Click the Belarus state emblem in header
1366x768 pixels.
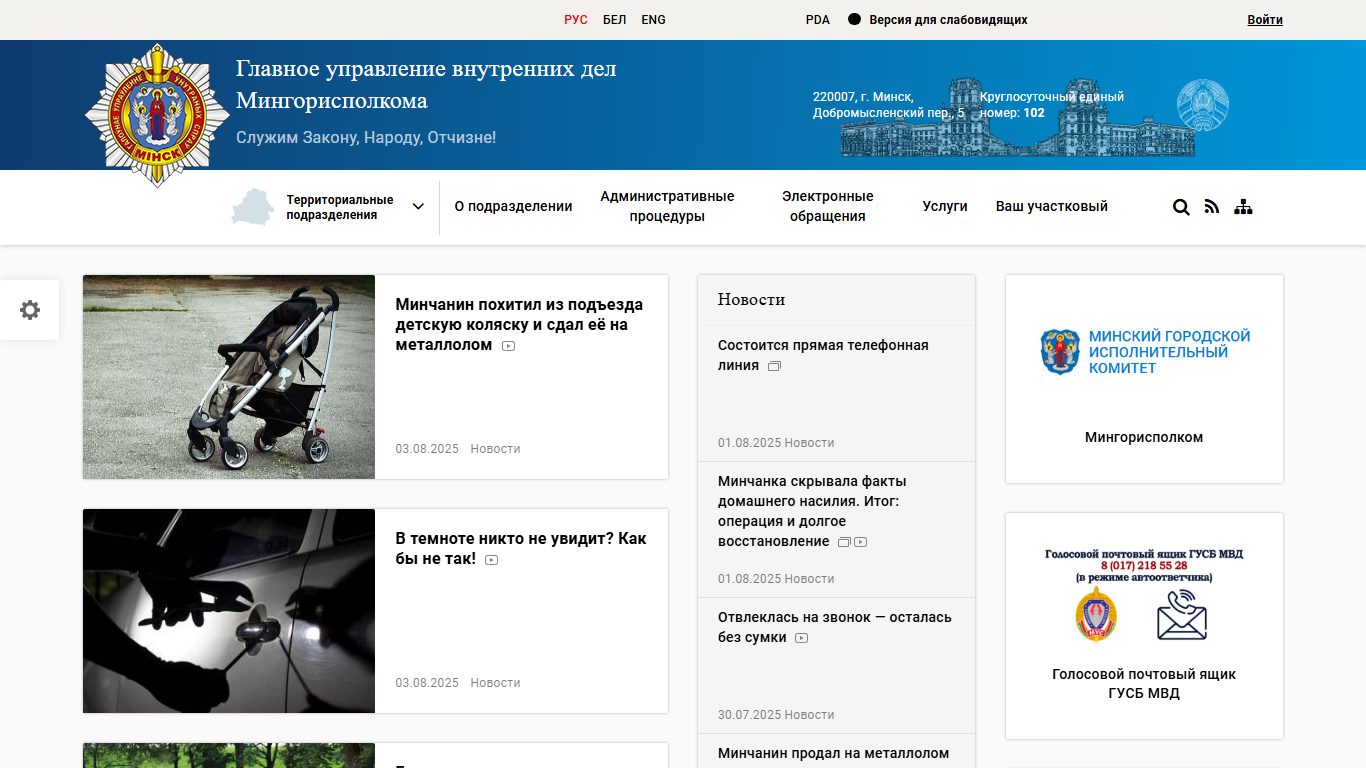pos(1202,105)
